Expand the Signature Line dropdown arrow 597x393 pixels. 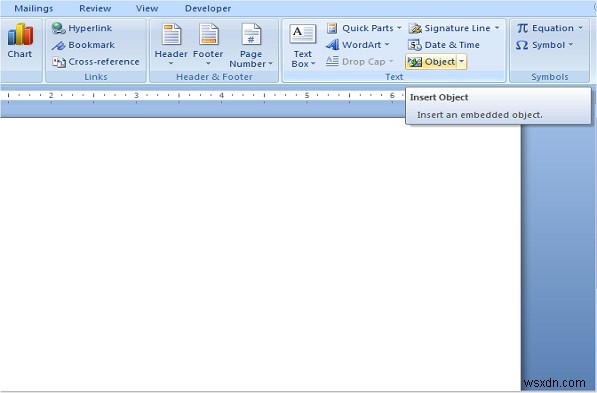(497, 28)
